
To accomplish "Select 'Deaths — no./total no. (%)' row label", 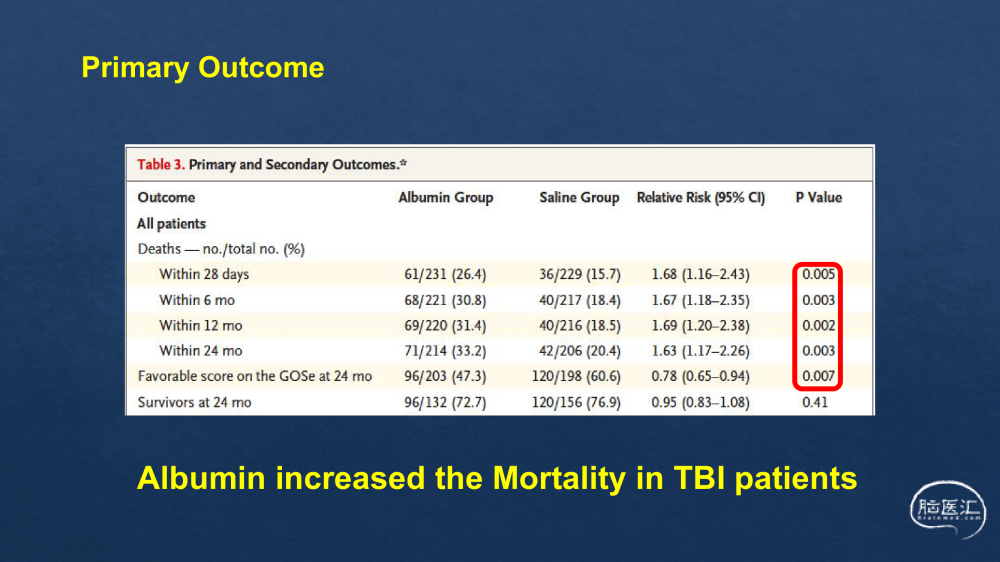I will point(221,249).
